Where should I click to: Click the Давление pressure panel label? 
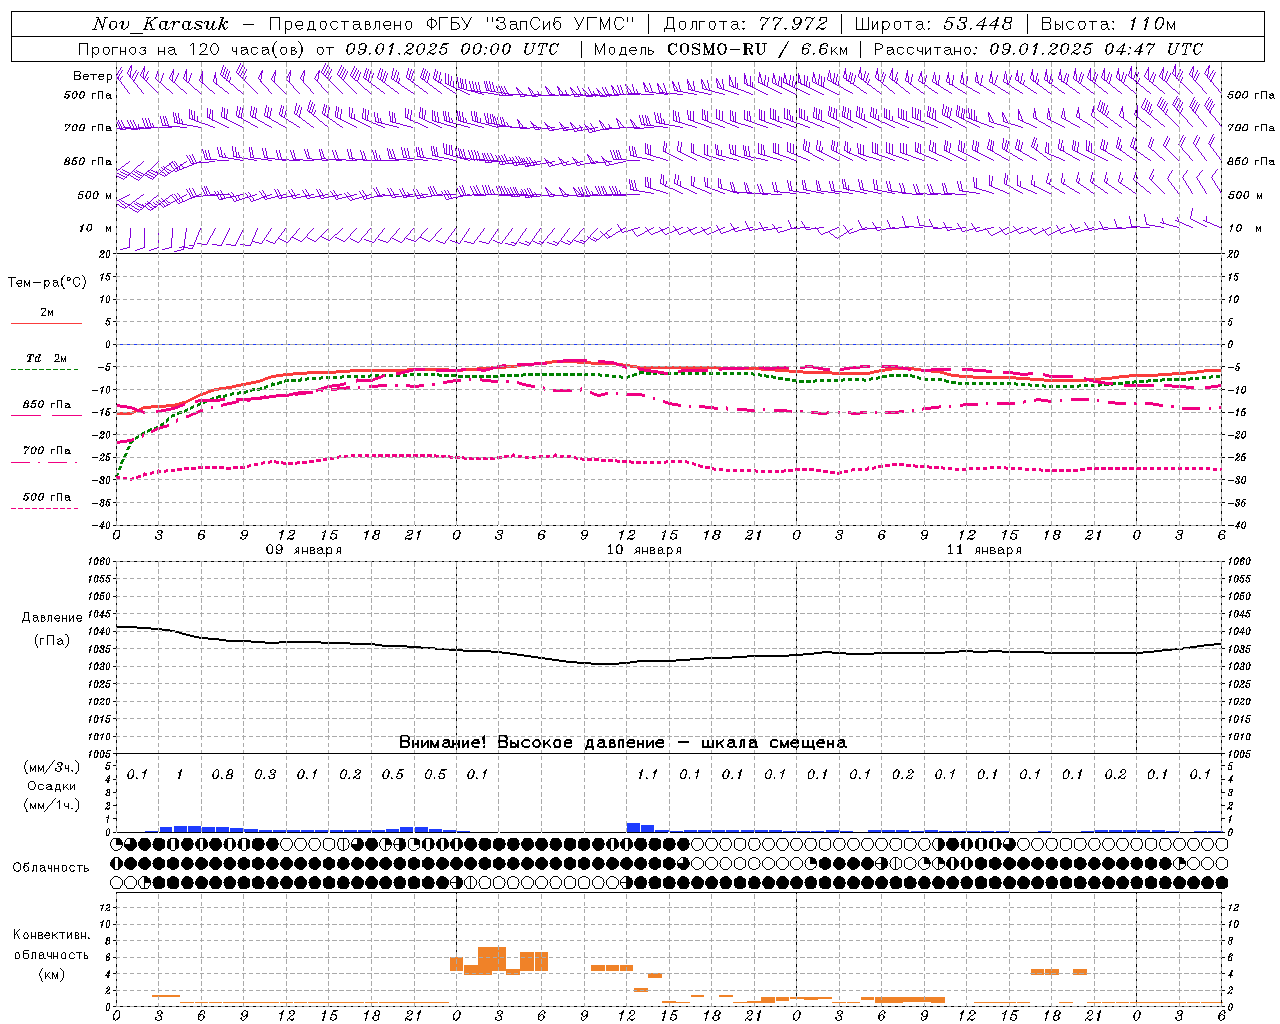(x=52, y=618)
